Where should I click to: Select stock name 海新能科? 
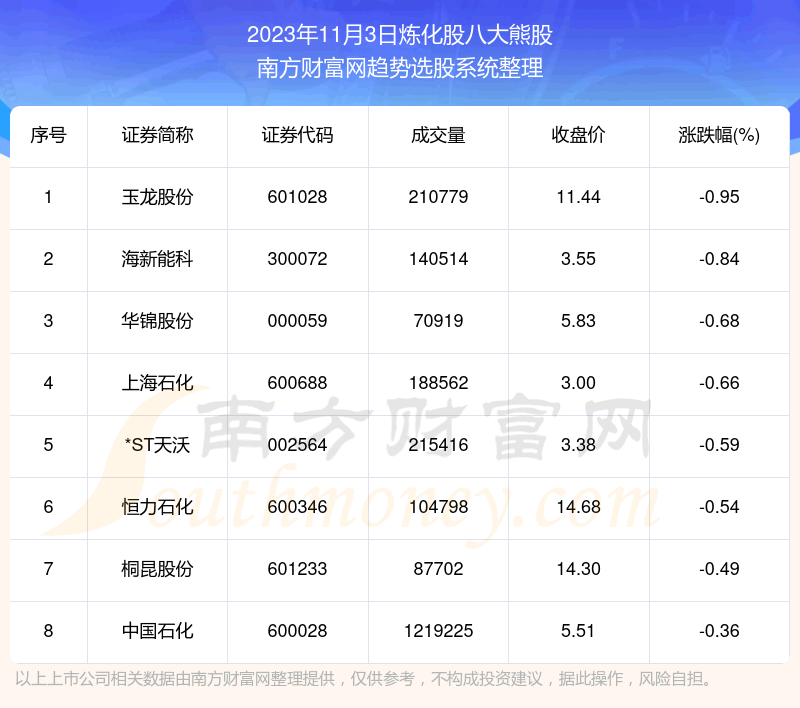click(157, 259)
